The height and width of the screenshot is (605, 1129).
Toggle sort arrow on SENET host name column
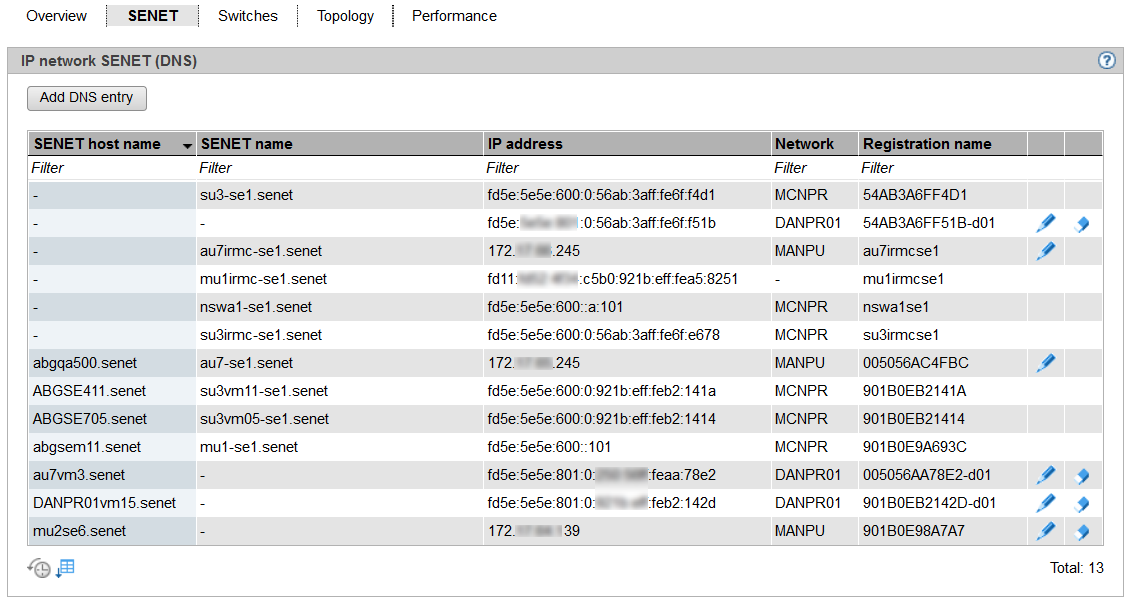pos(187,145)
